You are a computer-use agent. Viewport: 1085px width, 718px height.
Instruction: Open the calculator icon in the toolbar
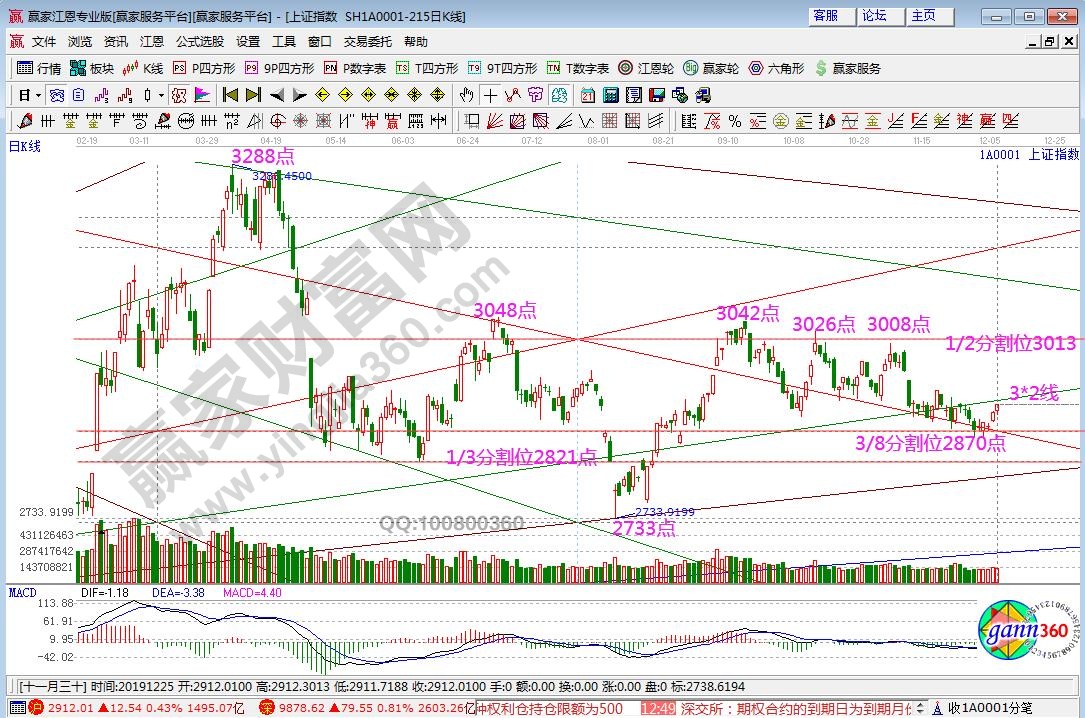click(x=609, y=95)
